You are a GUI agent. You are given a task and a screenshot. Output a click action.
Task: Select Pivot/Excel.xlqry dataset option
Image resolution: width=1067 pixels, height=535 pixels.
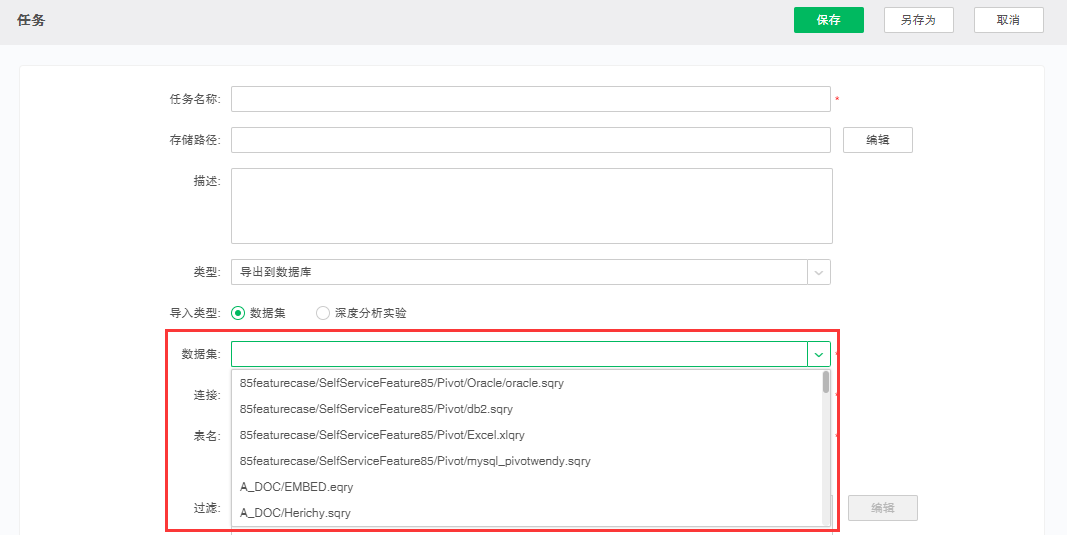[x=382, y=435]
